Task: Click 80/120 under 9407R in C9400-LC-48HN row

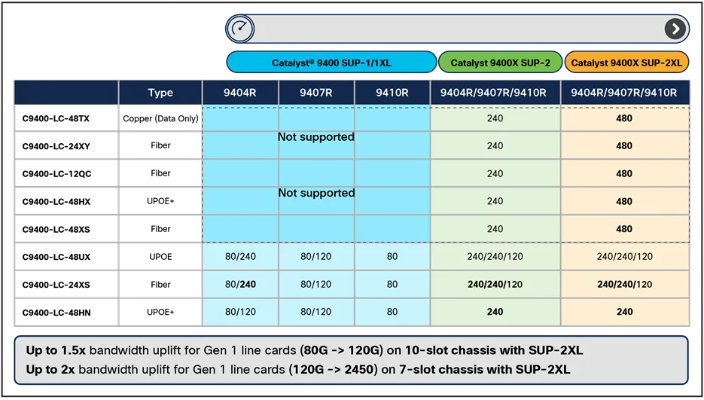Action: coord(316,312)
